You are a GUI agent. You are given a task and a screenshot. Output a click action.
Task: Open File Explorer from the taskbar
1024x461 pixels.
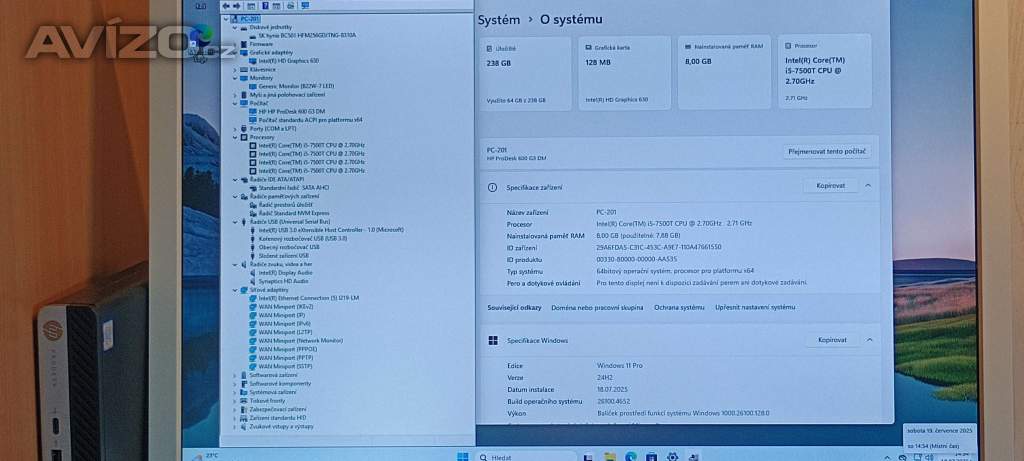[x=610, y=457]
